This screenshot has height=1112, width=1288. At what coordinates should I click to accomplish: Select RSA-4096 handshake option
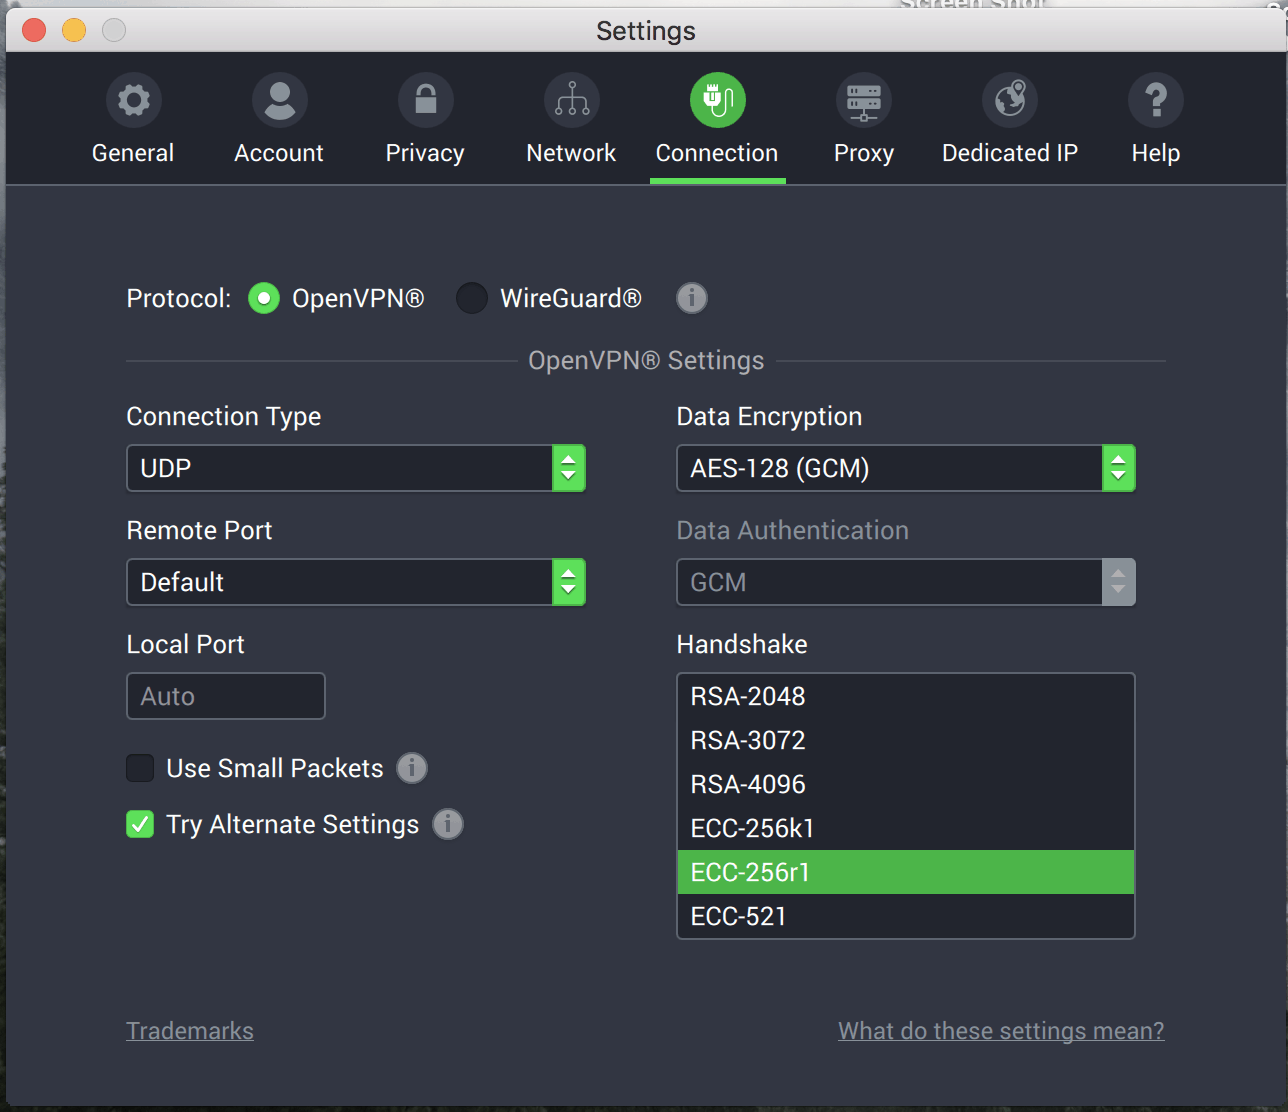point(906,784)
